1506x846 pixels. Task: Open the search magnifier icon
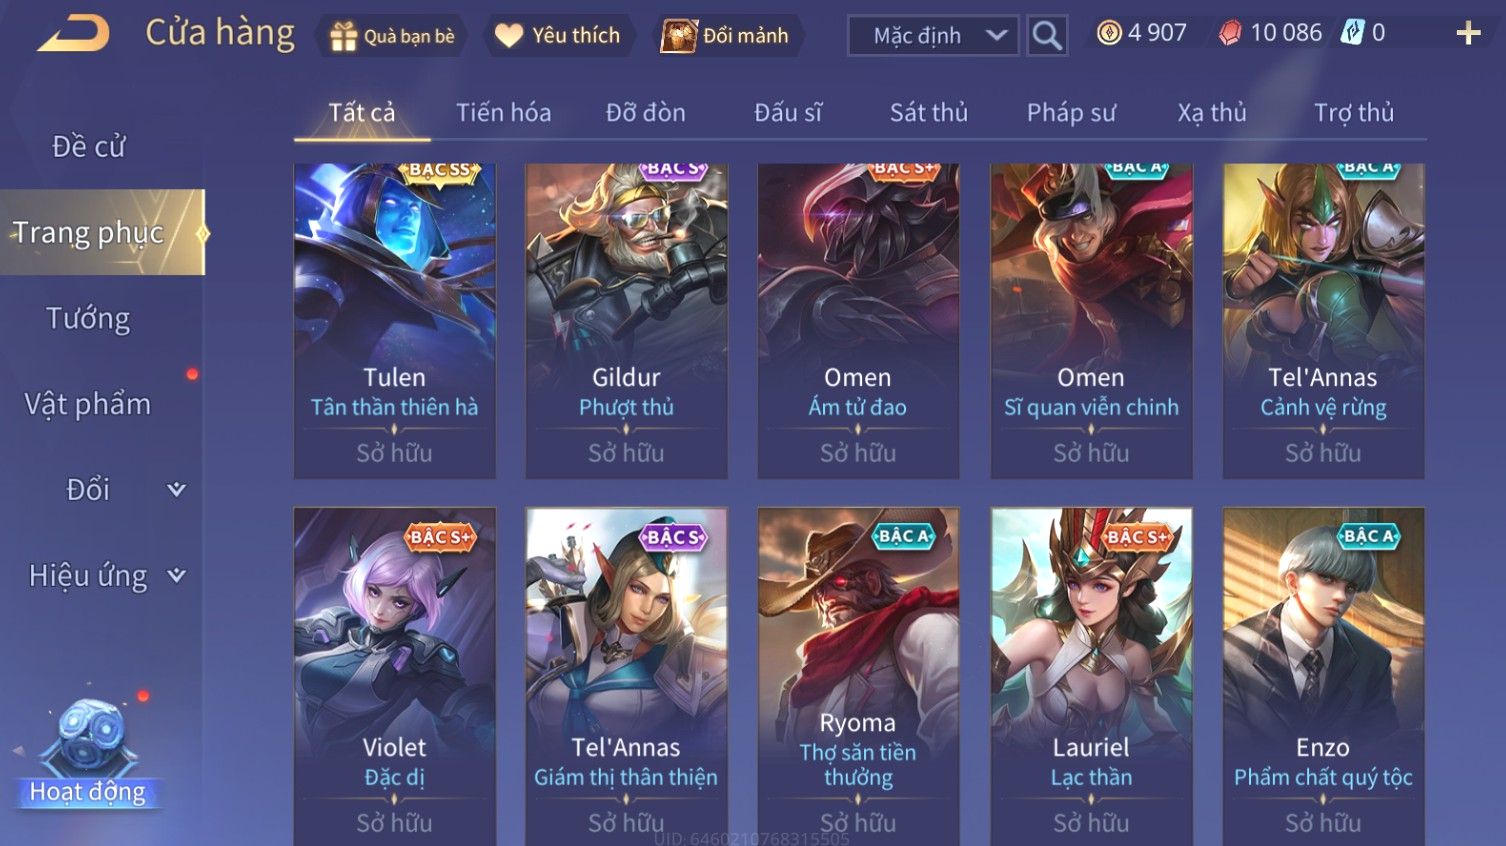coord(1047,36)
